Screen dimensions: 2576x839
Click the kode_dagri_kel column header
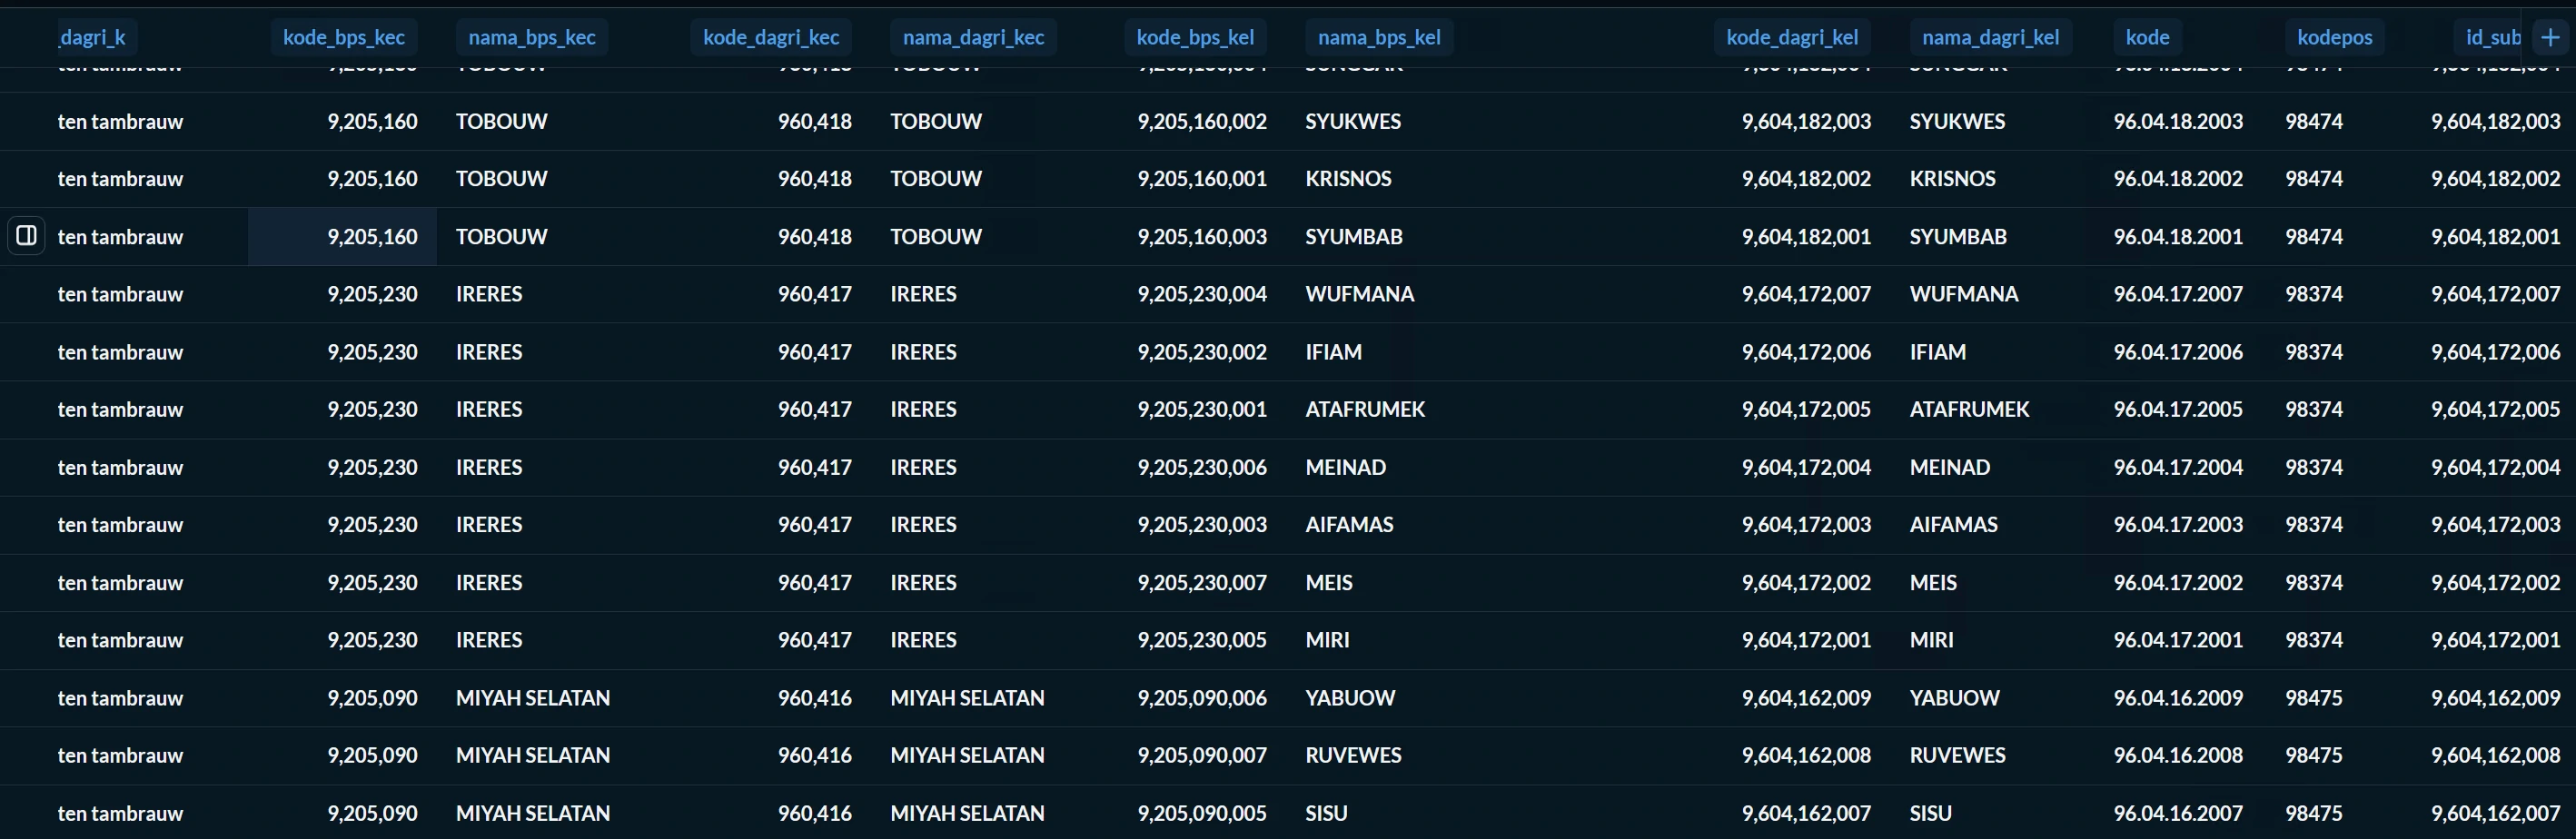(1792, 37)
